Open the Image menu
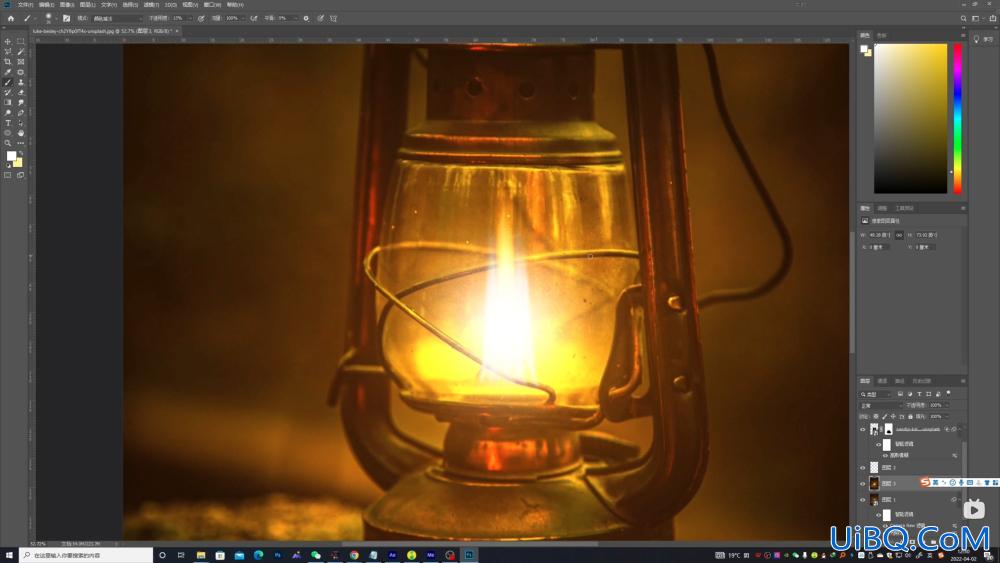 point(67,4)
